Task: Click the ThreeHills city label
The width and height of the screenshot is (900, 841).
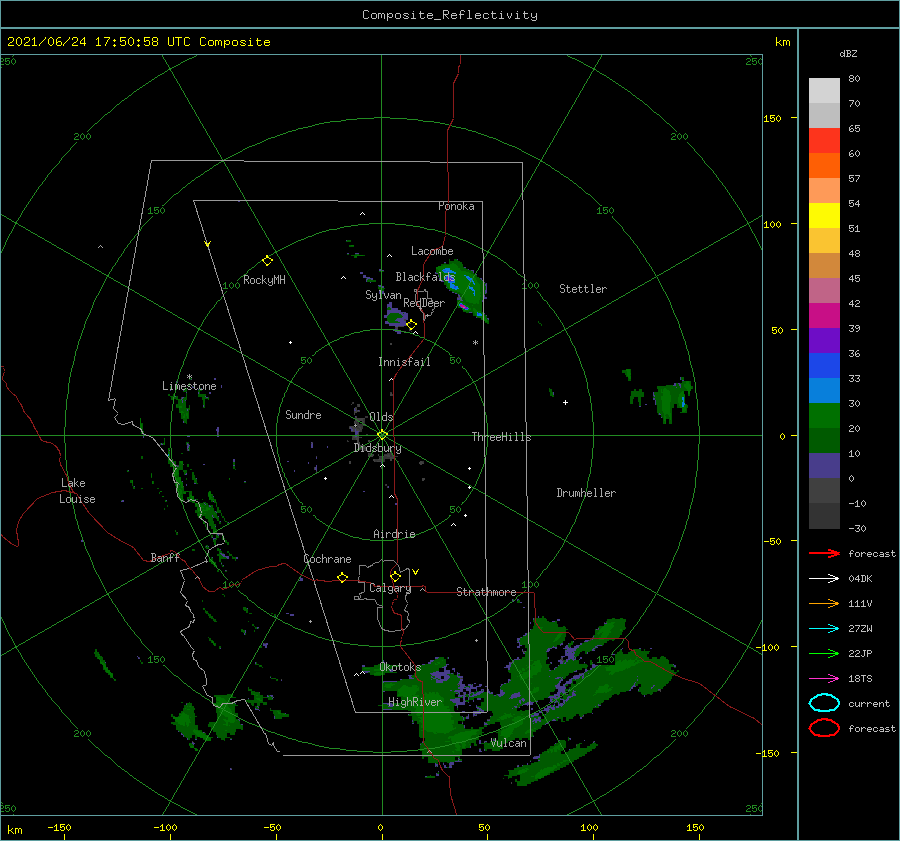Action: coord(502,437)
